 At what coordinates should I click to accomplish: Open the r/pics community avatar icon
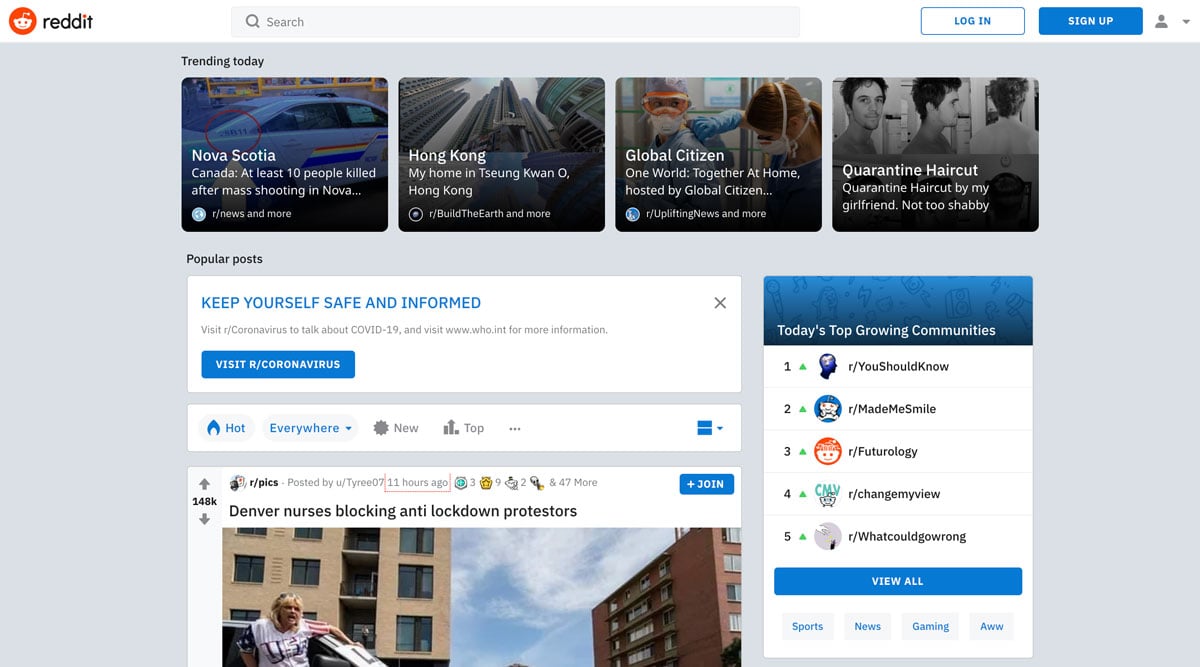[238, 483]
